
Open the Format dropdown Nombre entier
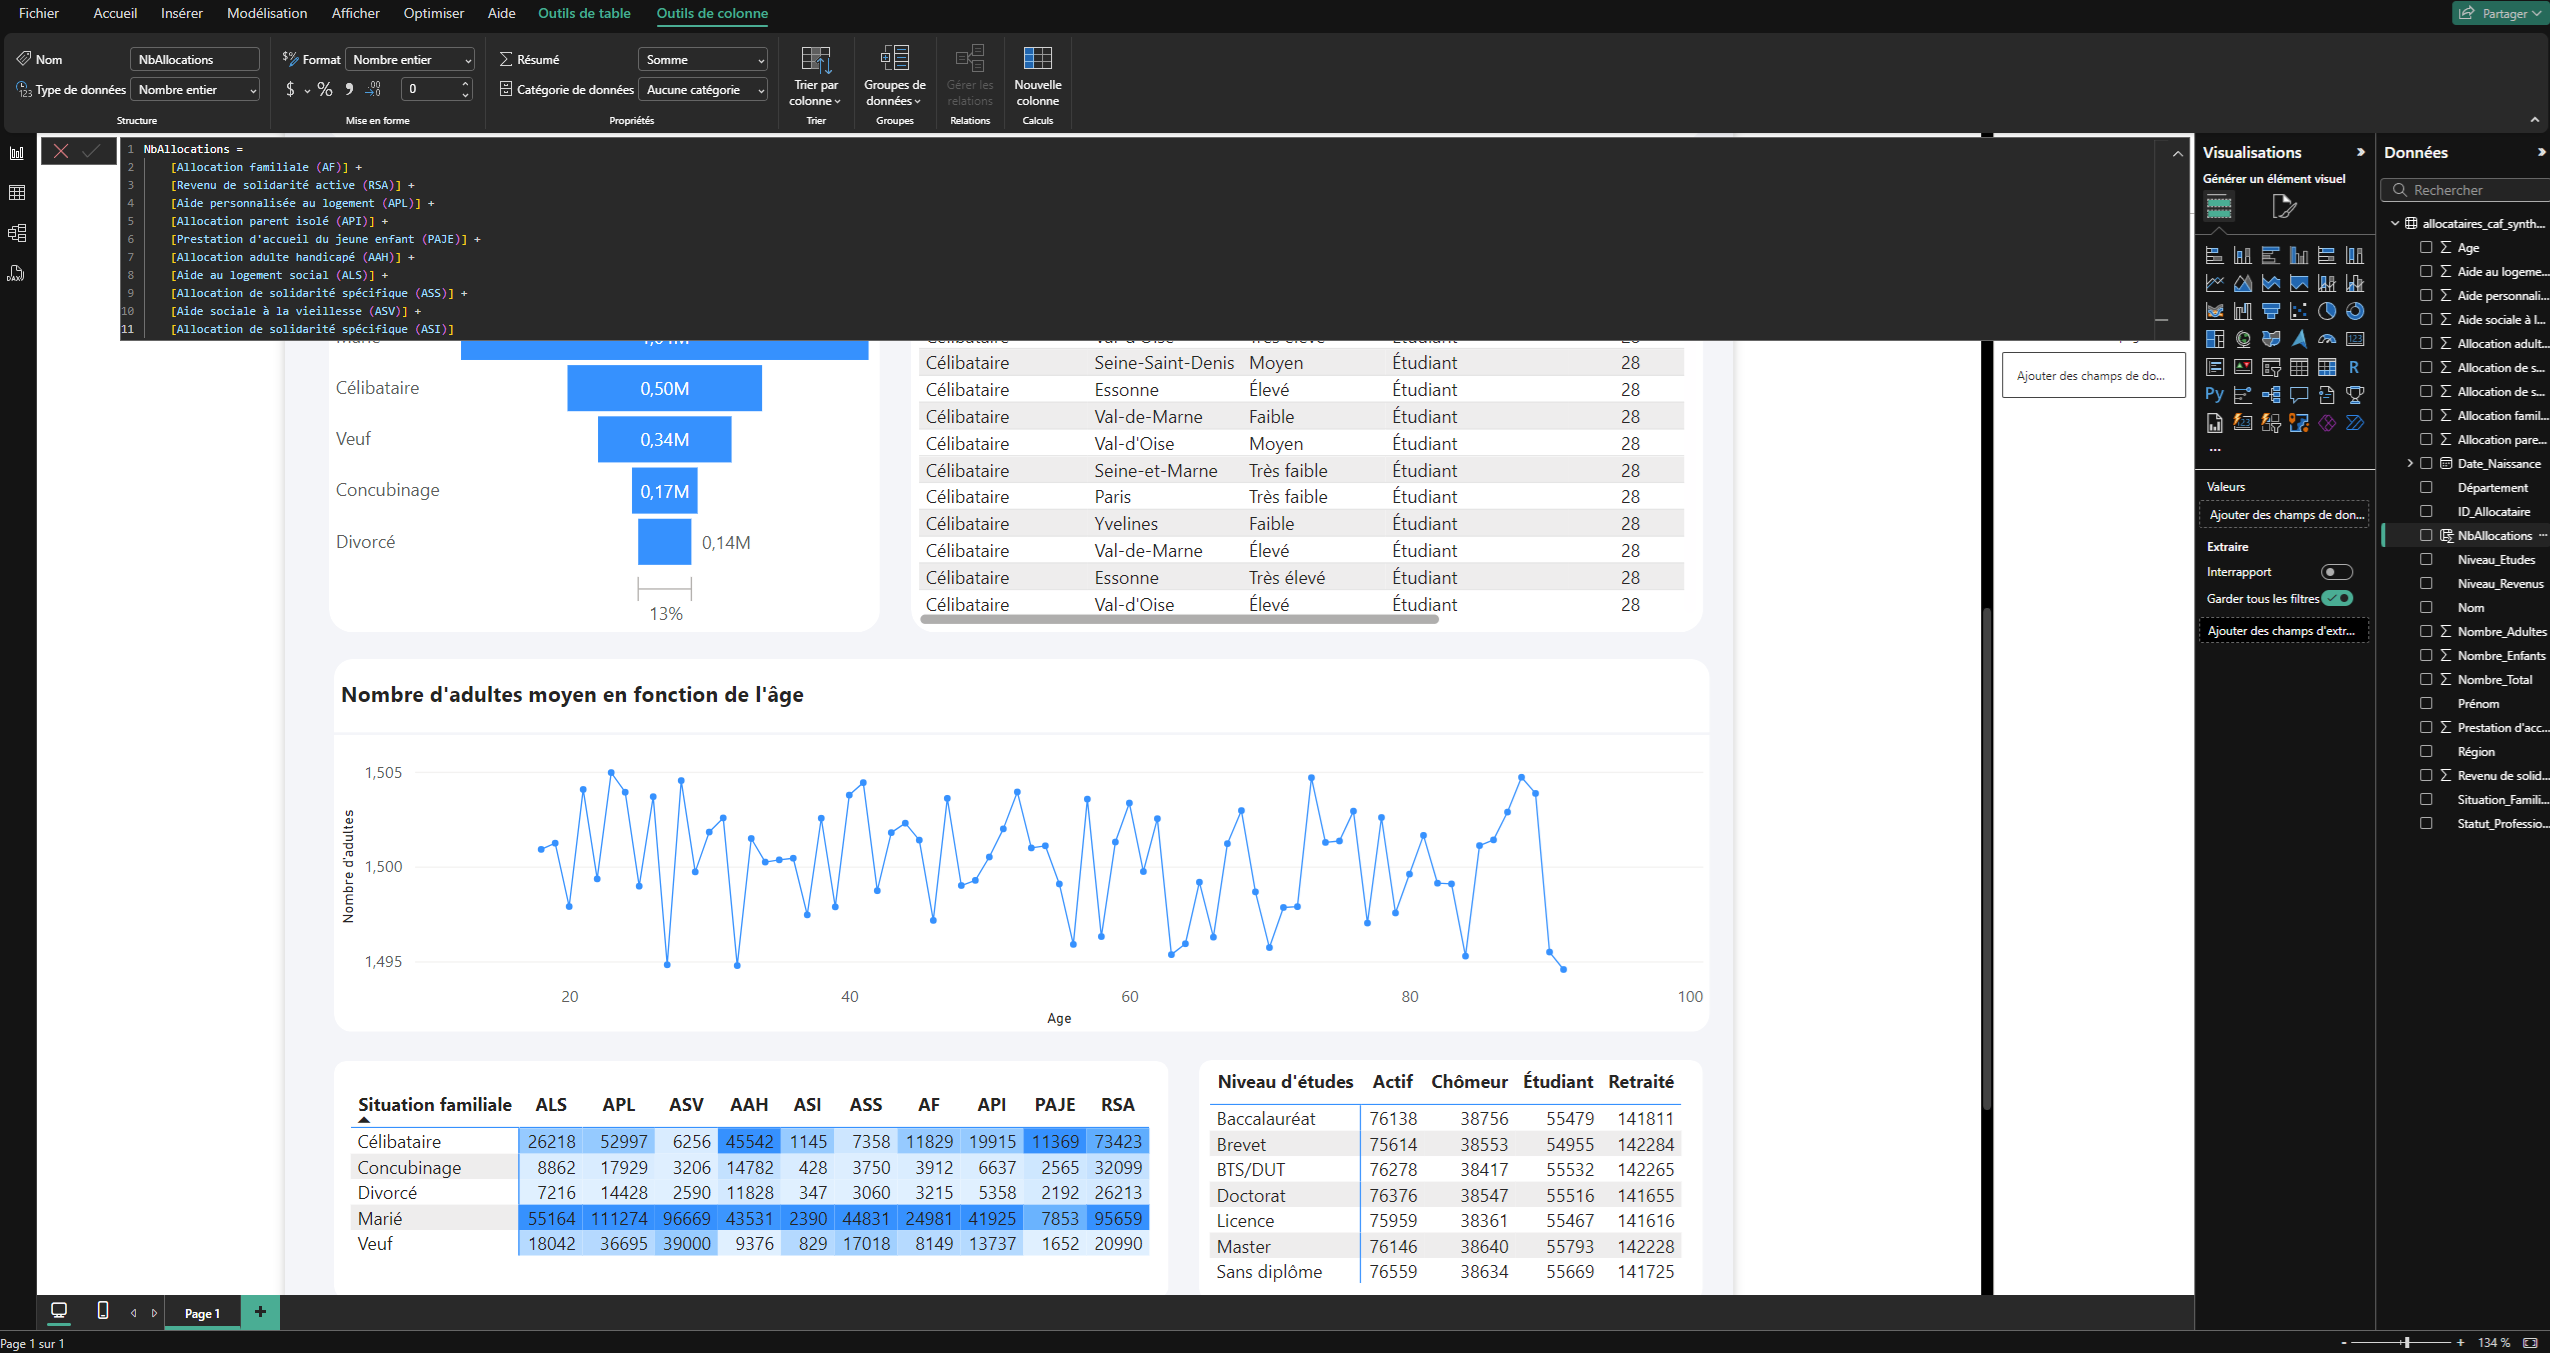[410, 60]
